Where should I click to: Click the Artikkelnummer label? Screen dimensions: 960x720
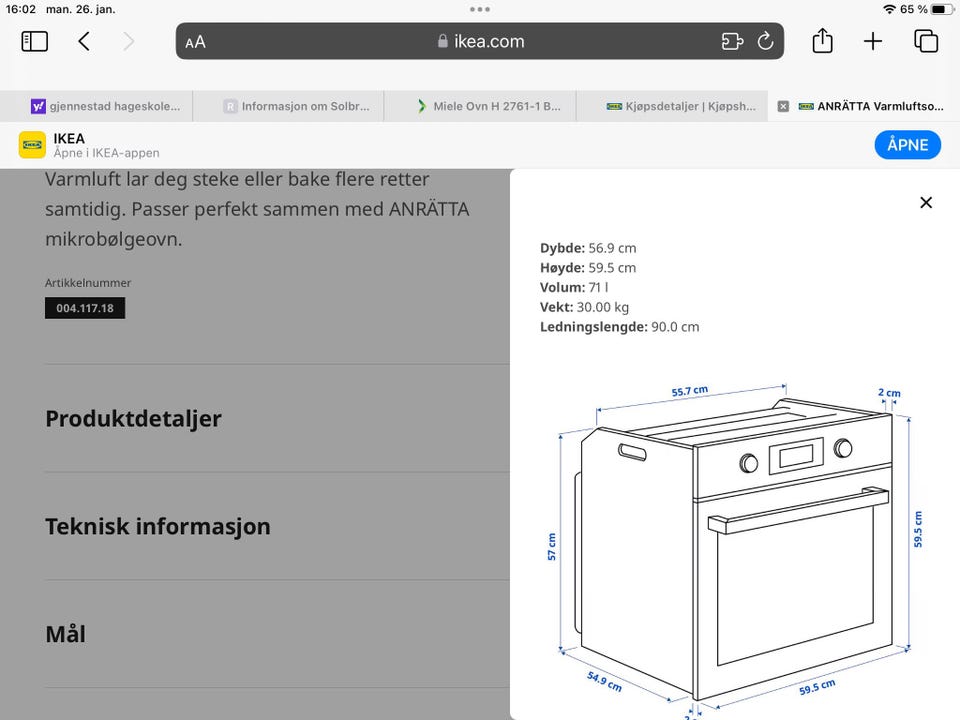88,283
